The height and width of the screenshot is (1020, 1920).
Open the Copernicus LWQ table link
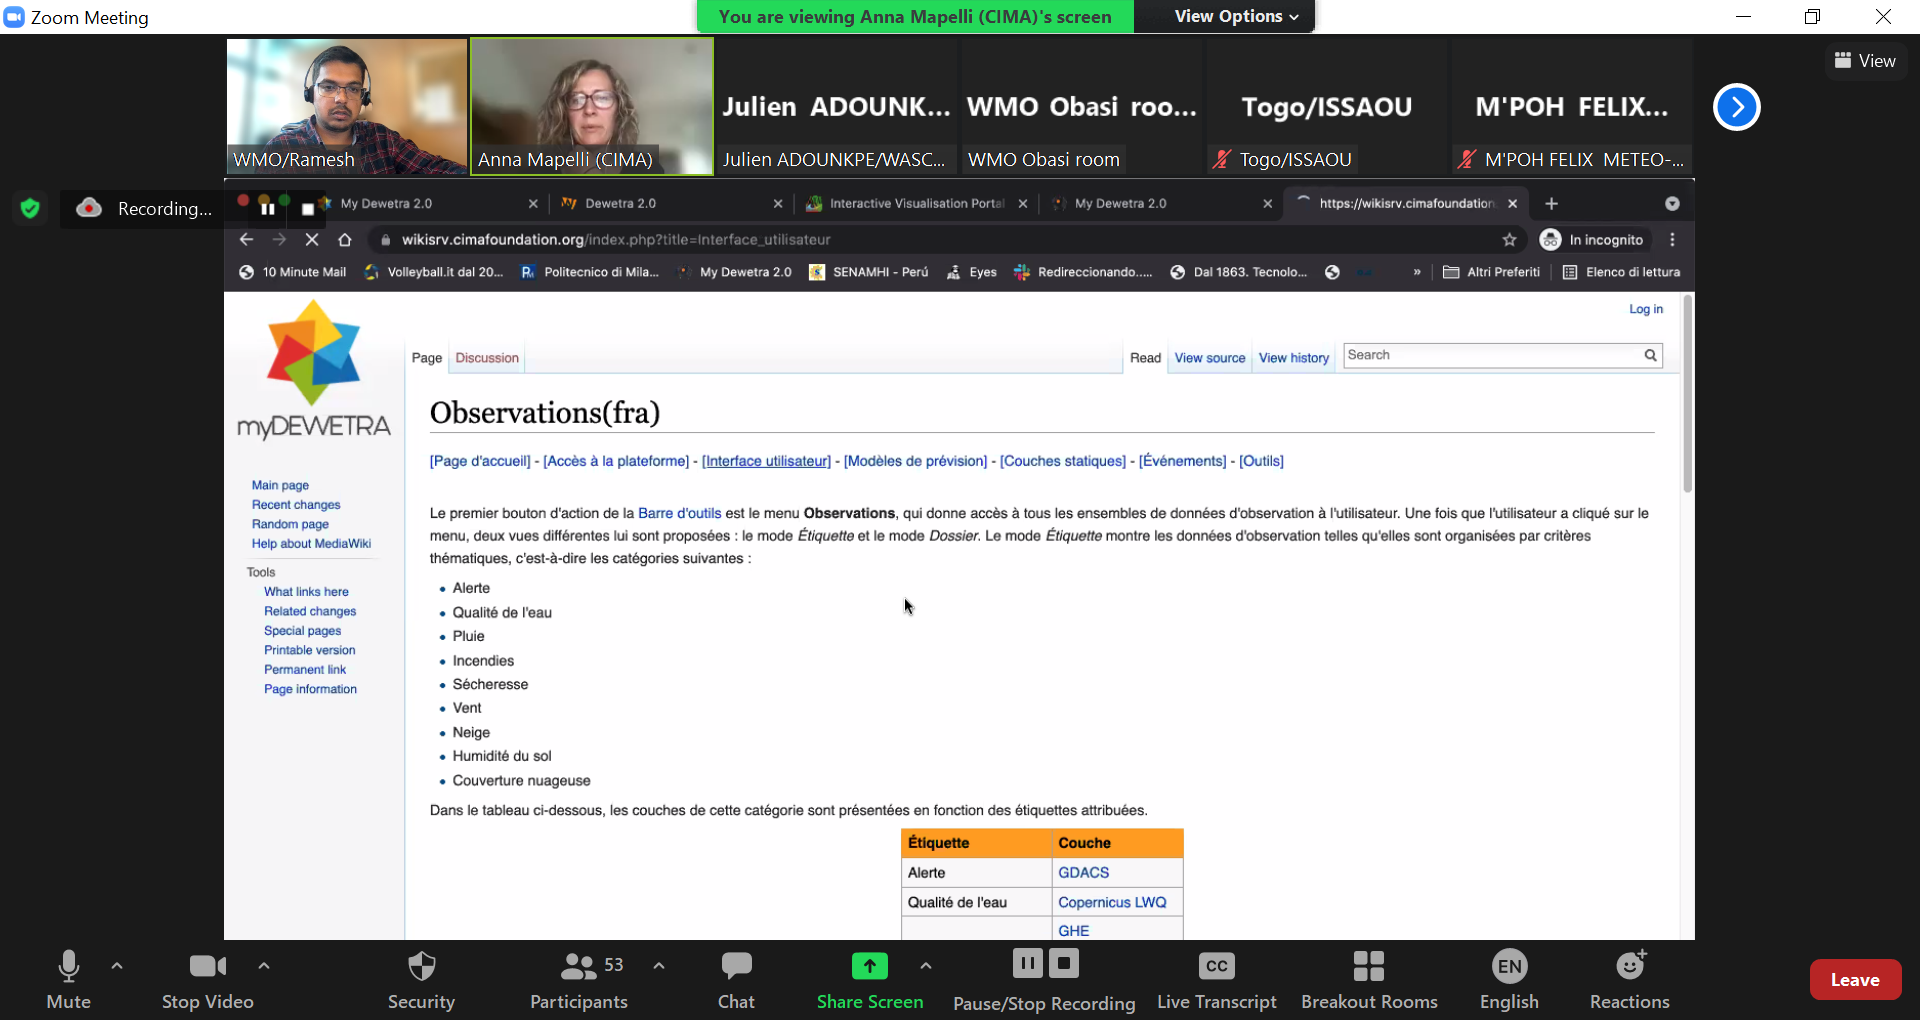click(1112, 902)
